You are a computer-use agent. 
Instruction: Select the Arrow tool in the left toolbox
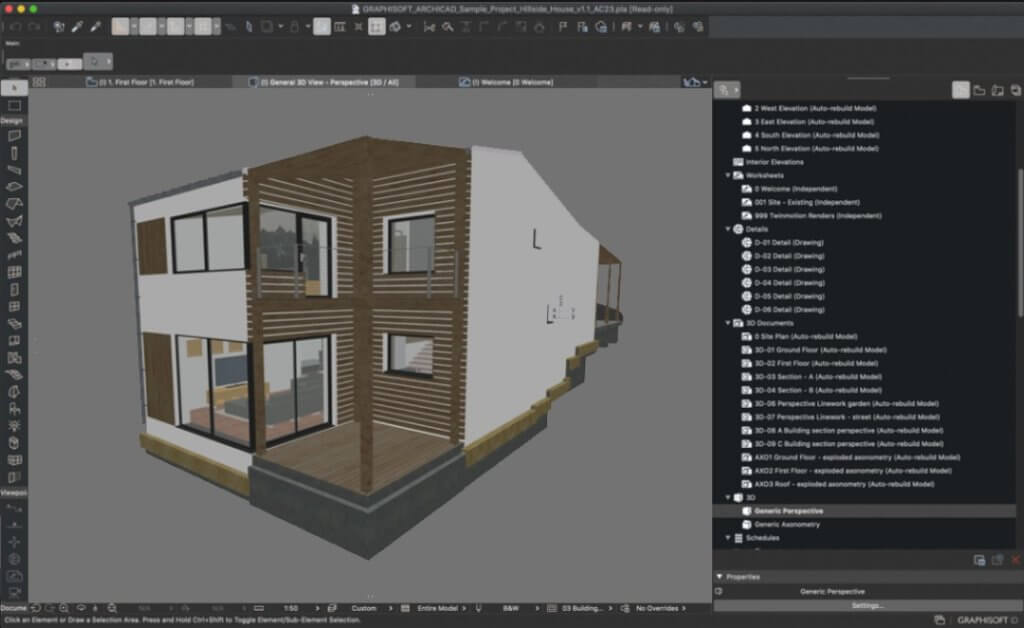click(13, 88)
